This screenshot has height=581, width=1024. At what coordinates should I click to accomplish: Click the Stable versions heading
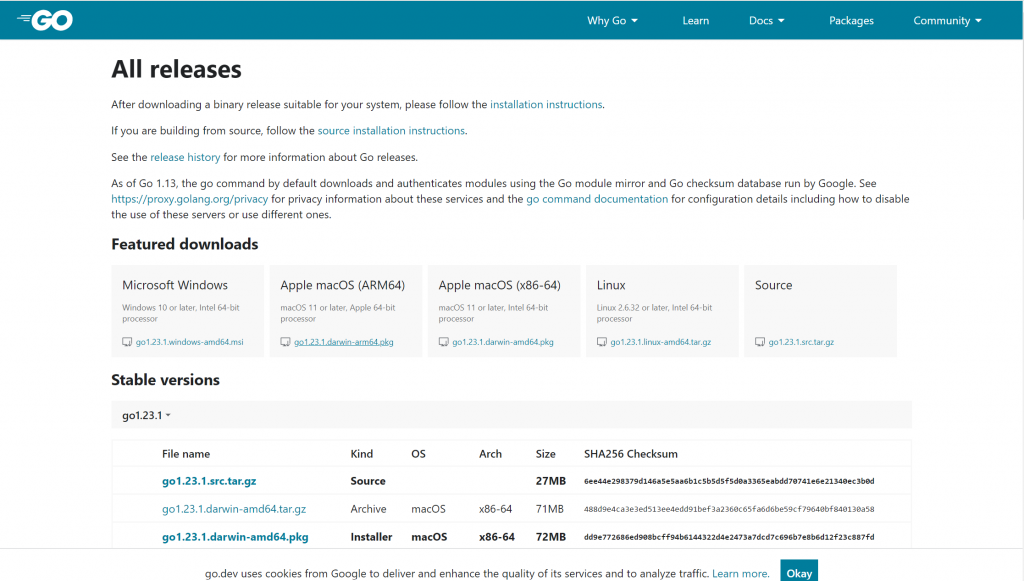pyautogui.click(x=165, y=380)
